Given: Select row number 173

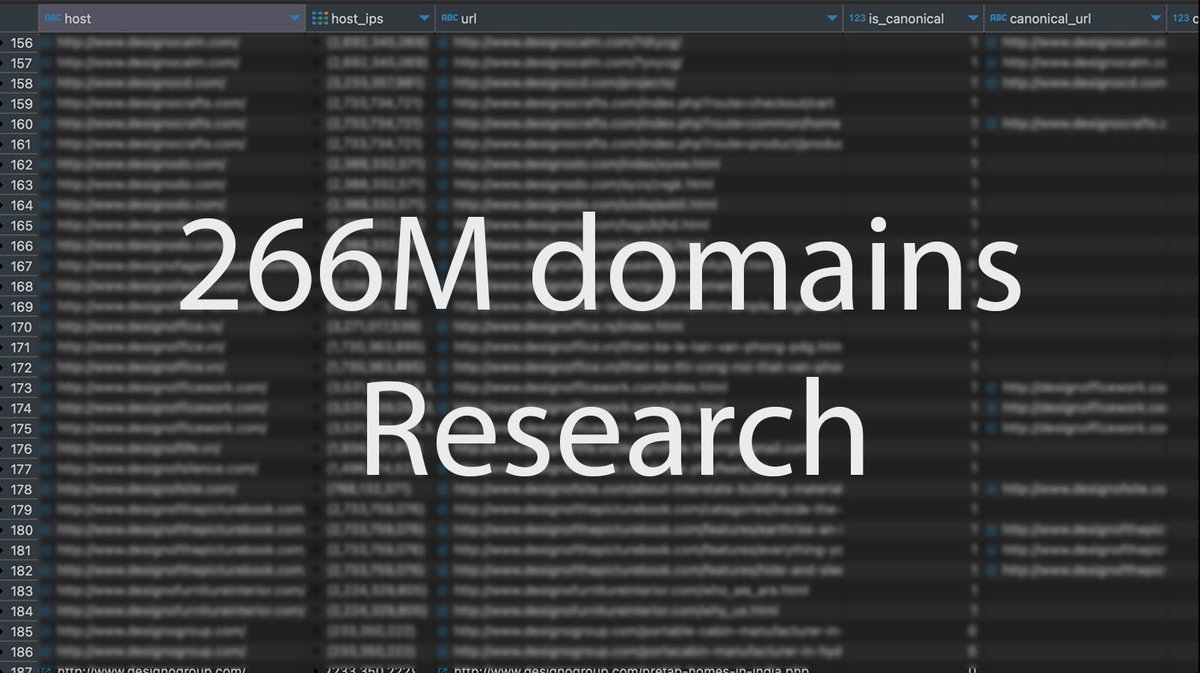Looking at the screenshot, I should pyautogui.click(x=21, y=388).
